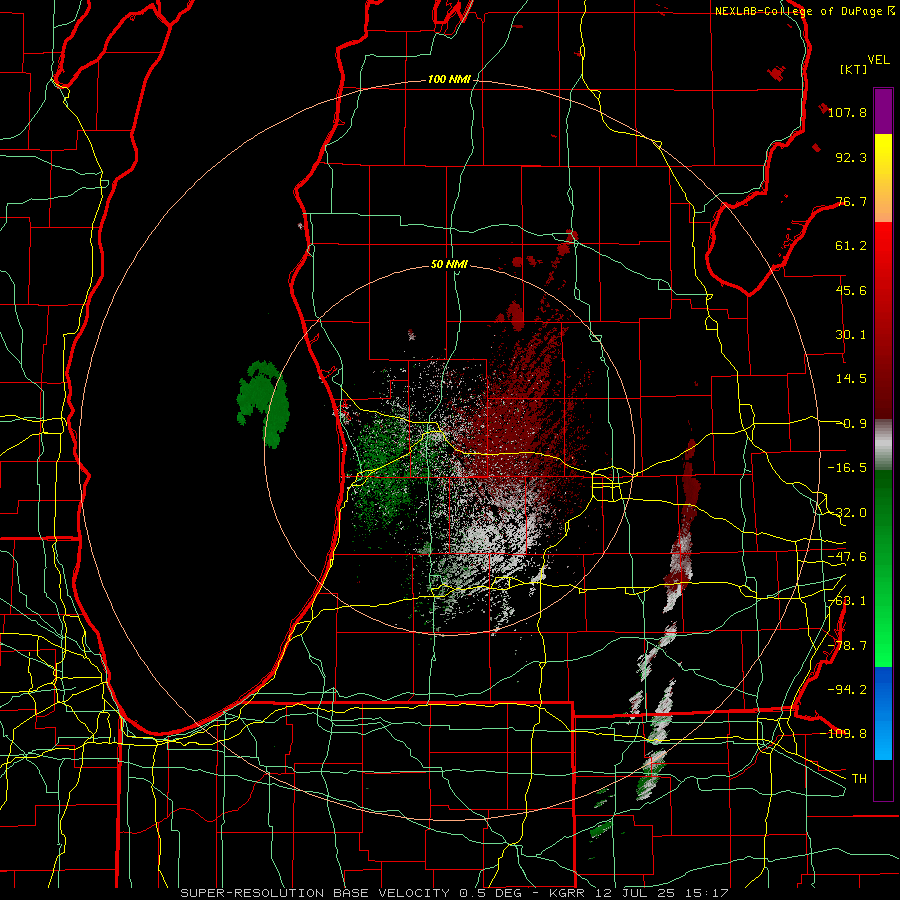Click the -78.7 velocity scale value
The image size is (900, 900).
(x=847, y=646)
